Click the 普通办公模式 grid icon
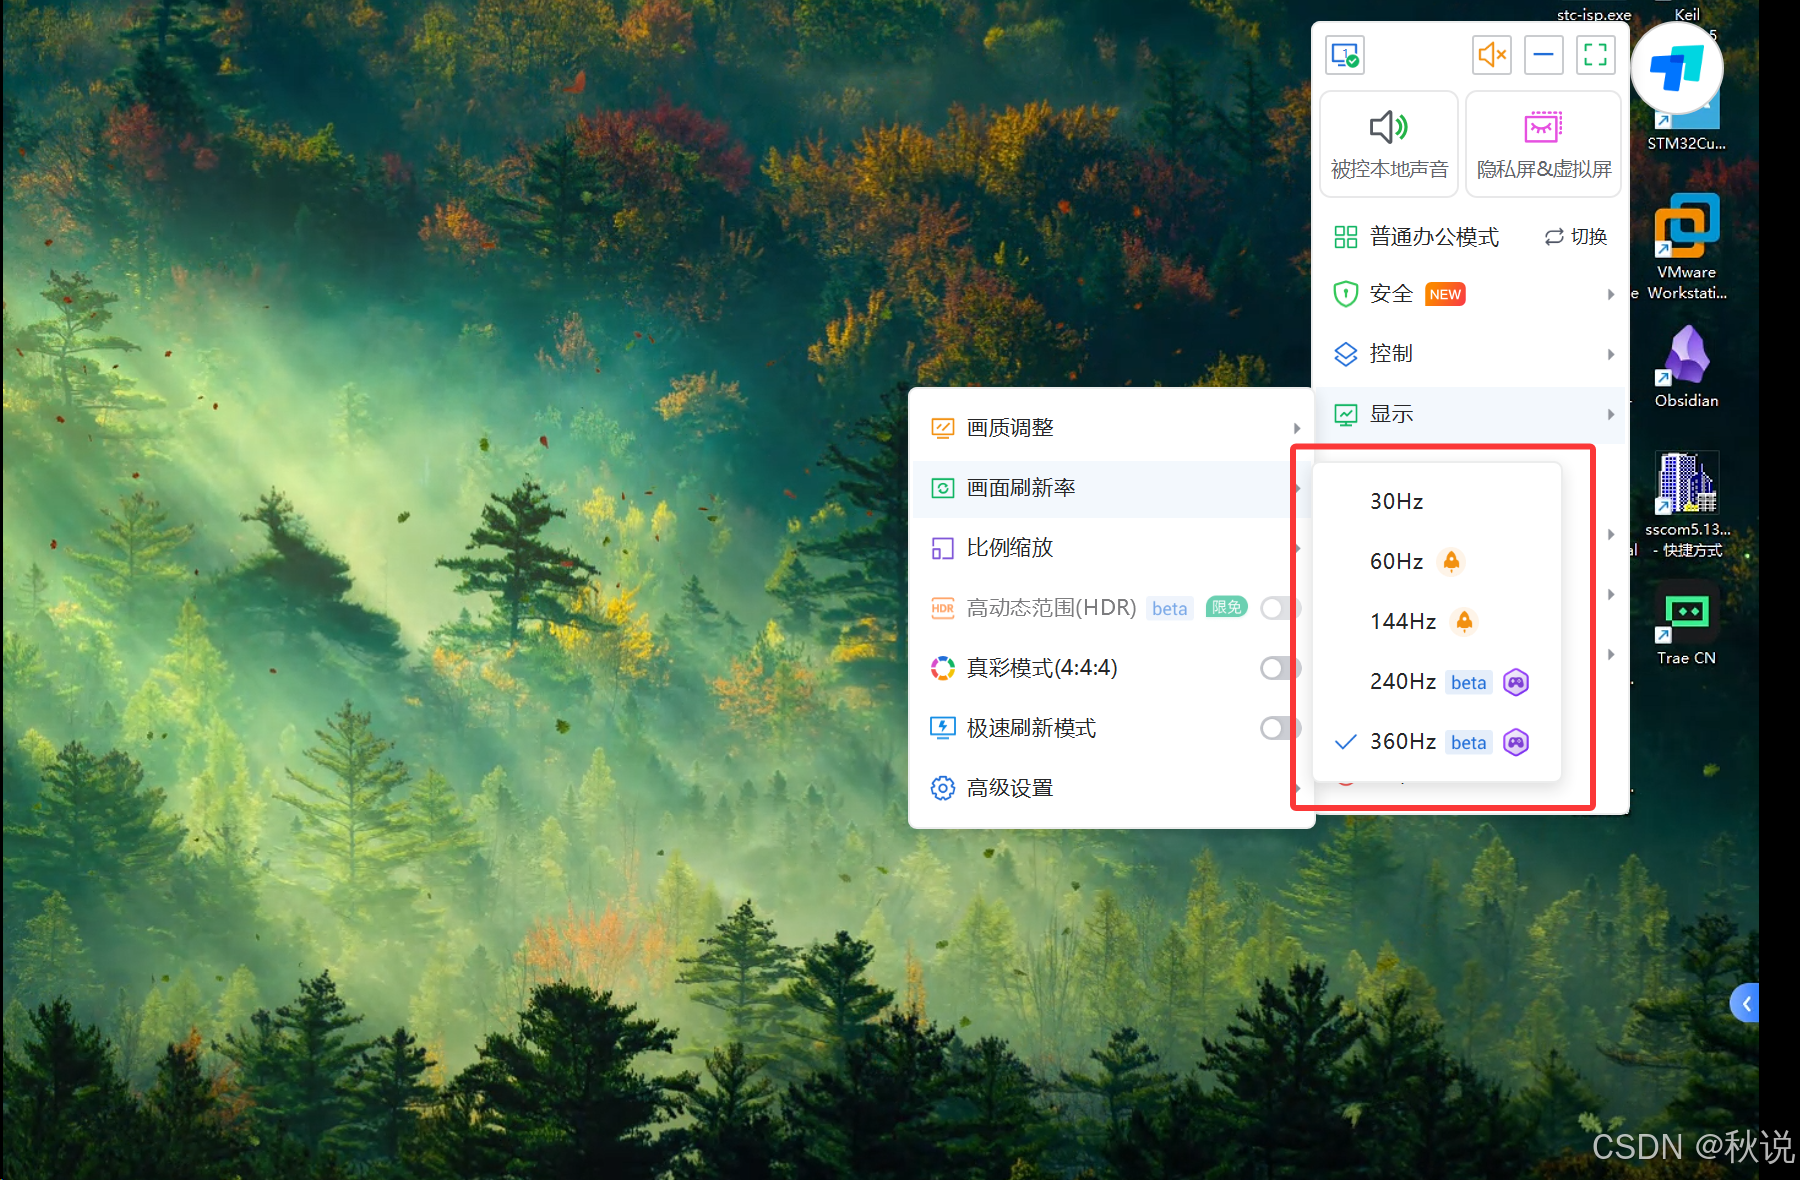This screenshot has height=1180, width=1800. point(1345,237)
